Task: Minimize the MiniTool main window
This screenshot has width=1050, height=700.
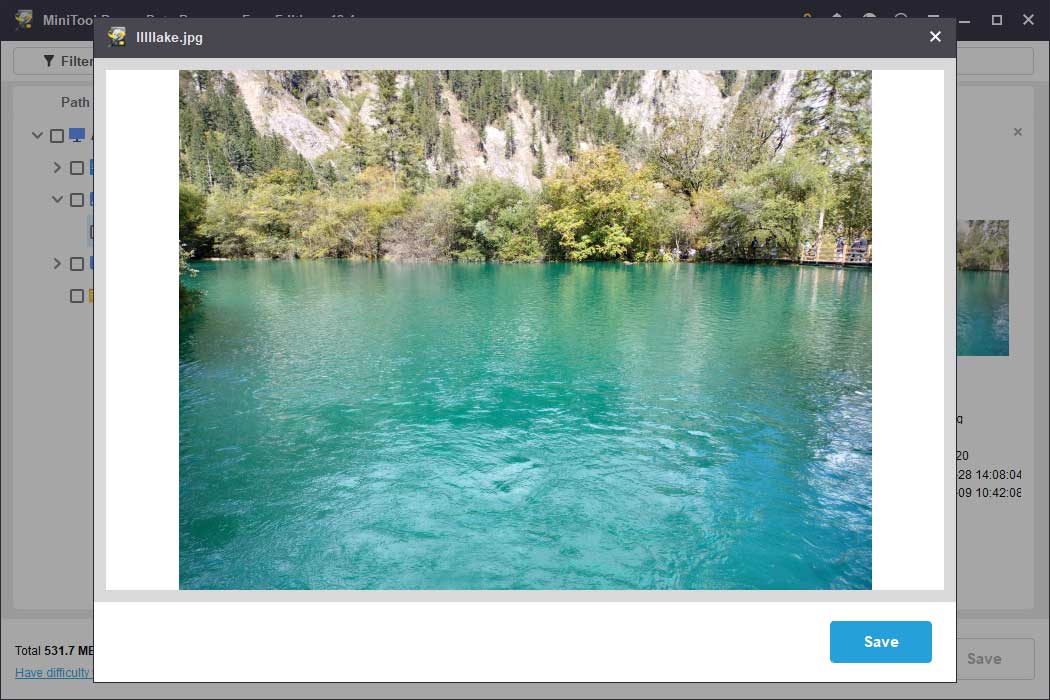Action: click(x=965, y=20)
